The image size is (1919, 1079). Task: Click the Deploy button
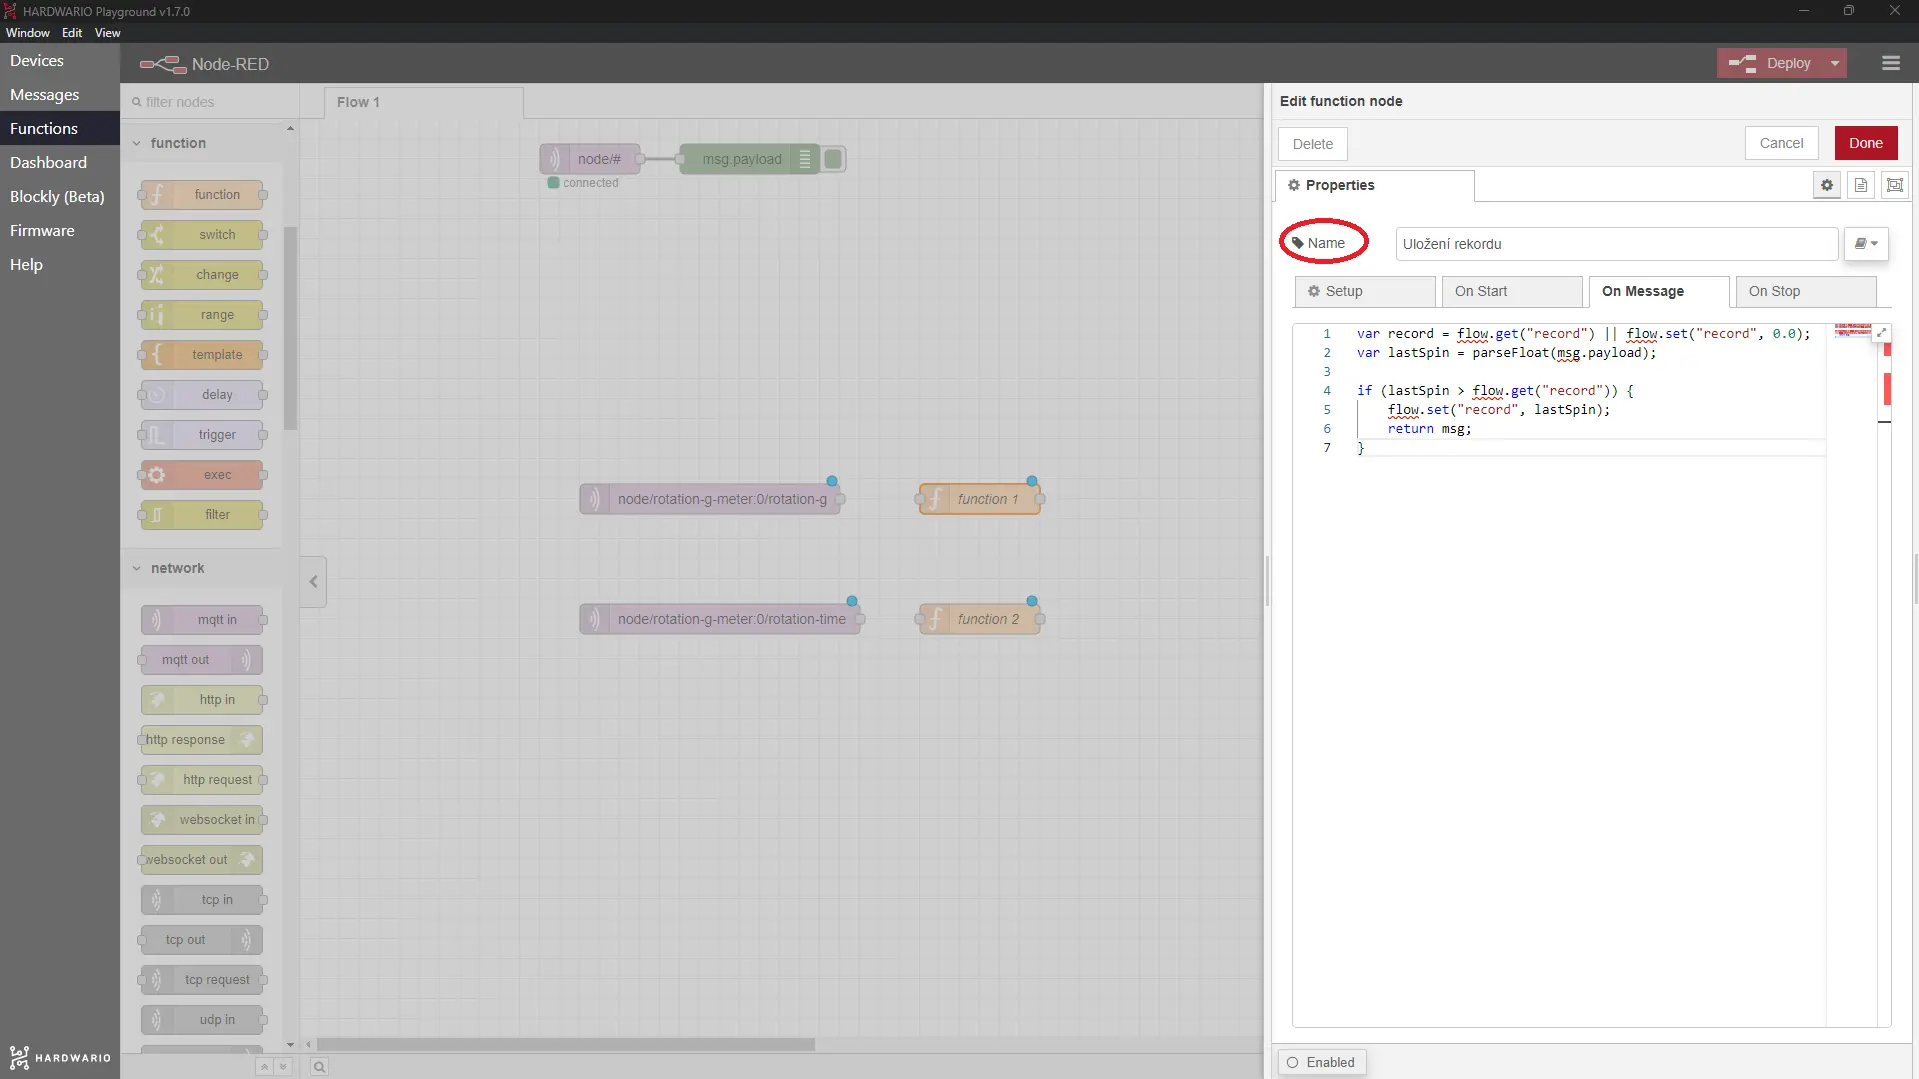coord(1771,63)
